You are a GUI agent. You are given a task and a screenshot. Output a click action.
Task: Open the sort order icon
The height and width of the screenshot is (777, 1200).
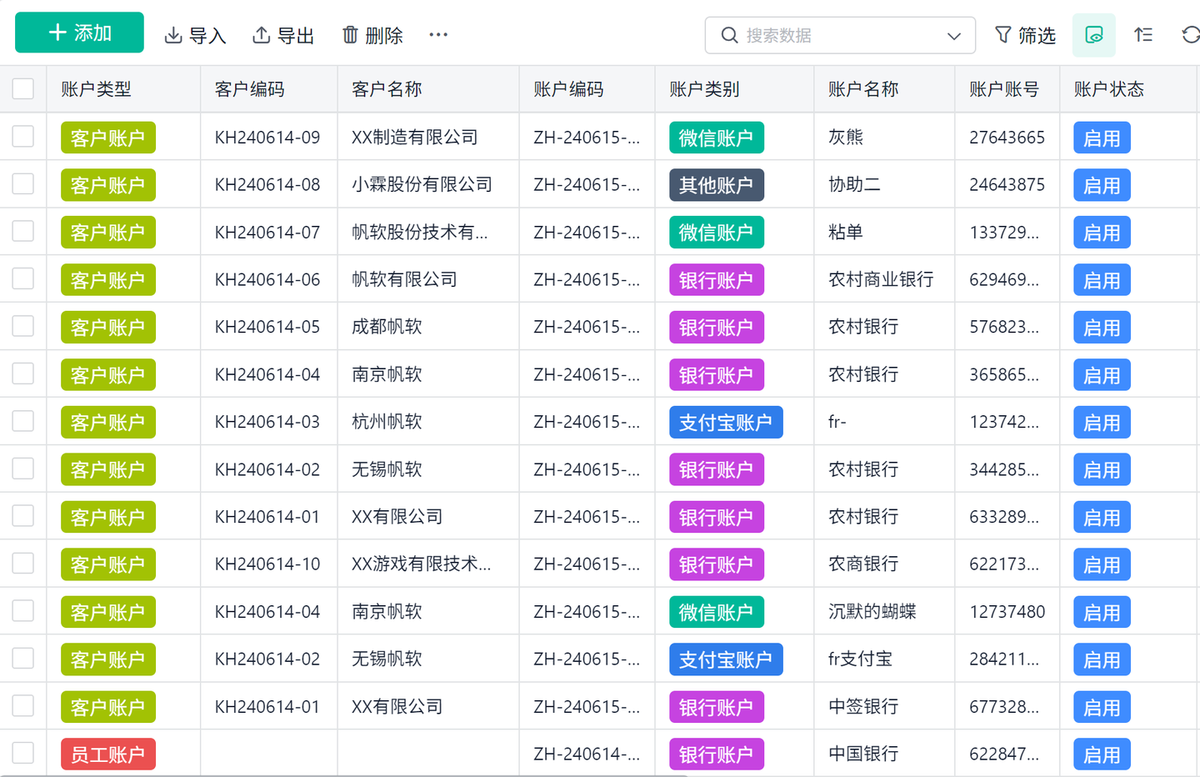pos(1143,35)
